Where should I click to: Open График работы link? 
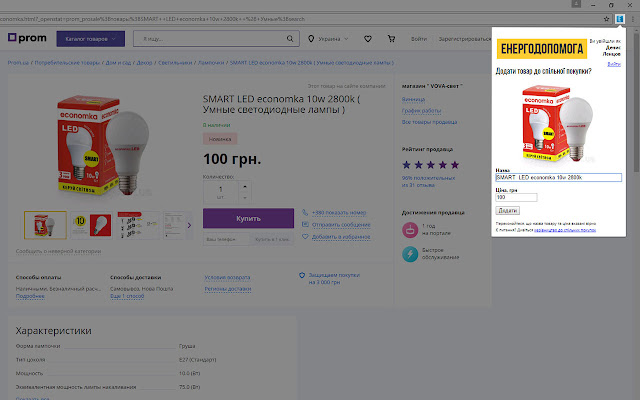(421, 111)
